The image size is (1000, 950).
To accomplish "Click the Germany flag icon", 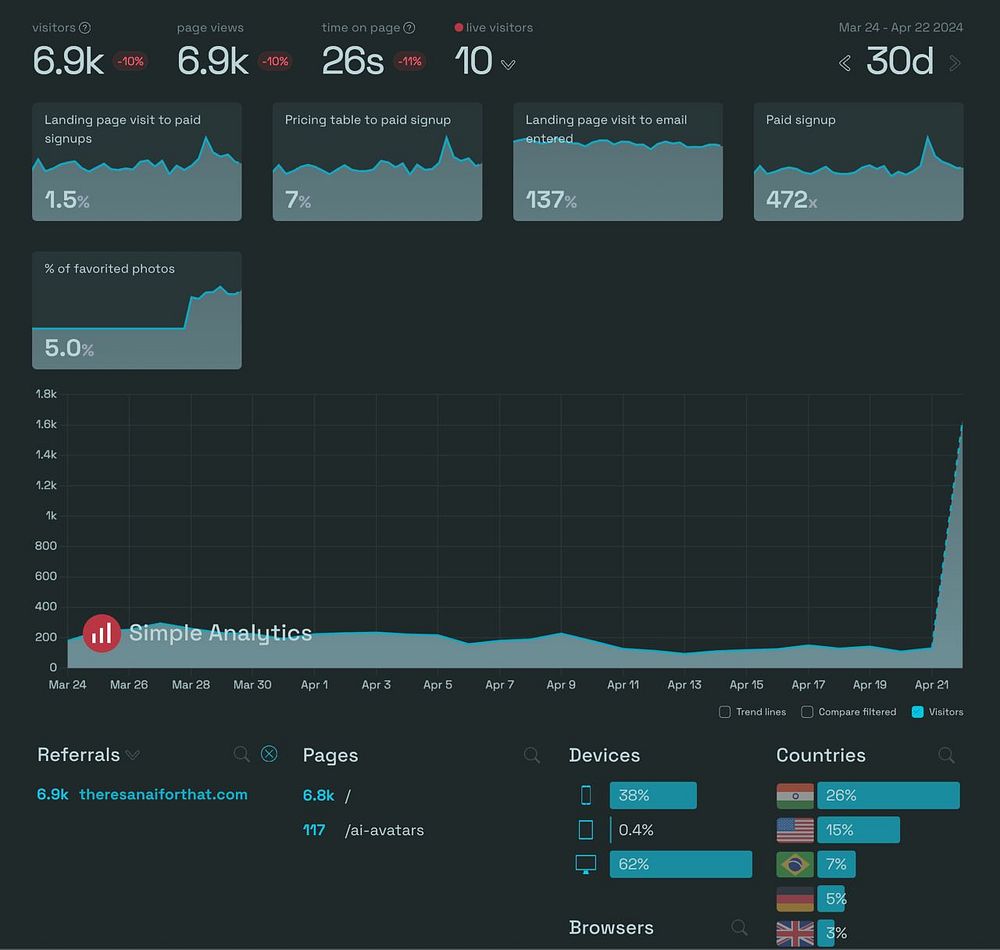I will click(795, 899).
